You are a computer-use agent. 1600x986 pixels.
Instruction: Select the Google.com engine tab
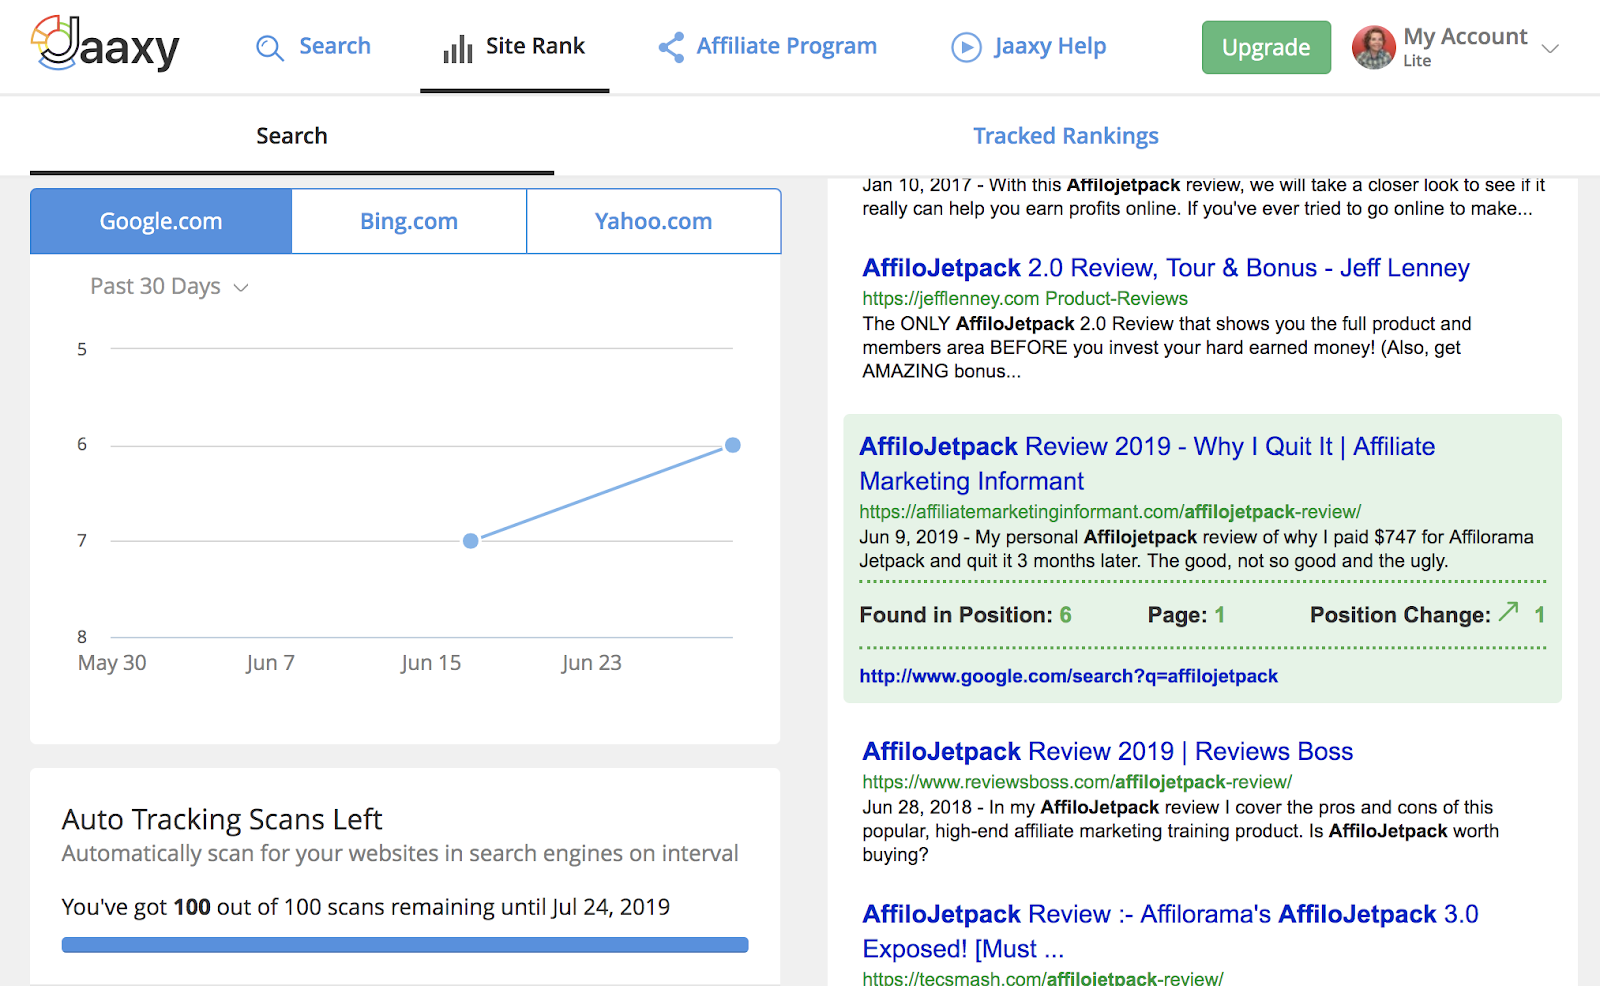click(161, 221)
